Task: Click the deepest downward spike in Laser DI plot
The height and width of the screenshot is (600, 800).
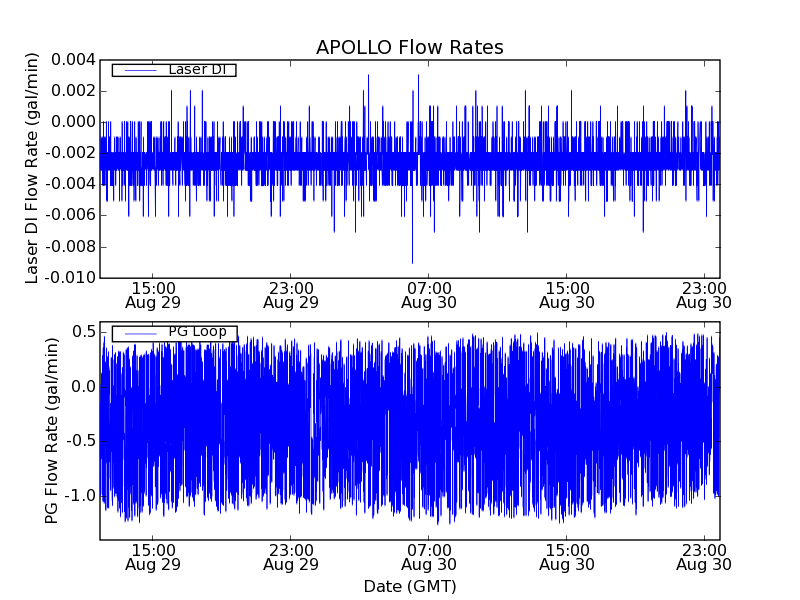Action: pos(412,260)
